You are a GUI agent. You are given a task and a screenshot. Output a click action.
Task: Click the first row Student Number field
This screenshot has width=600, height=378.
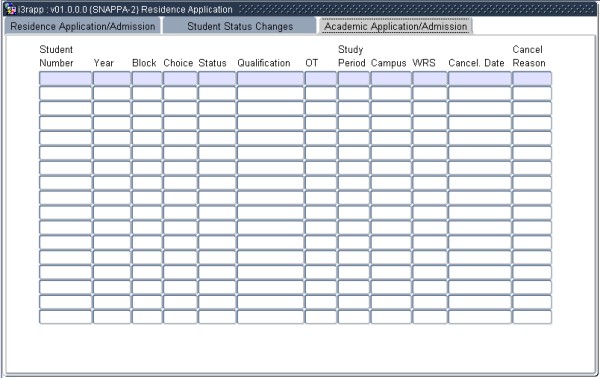(x=65, y=78)
